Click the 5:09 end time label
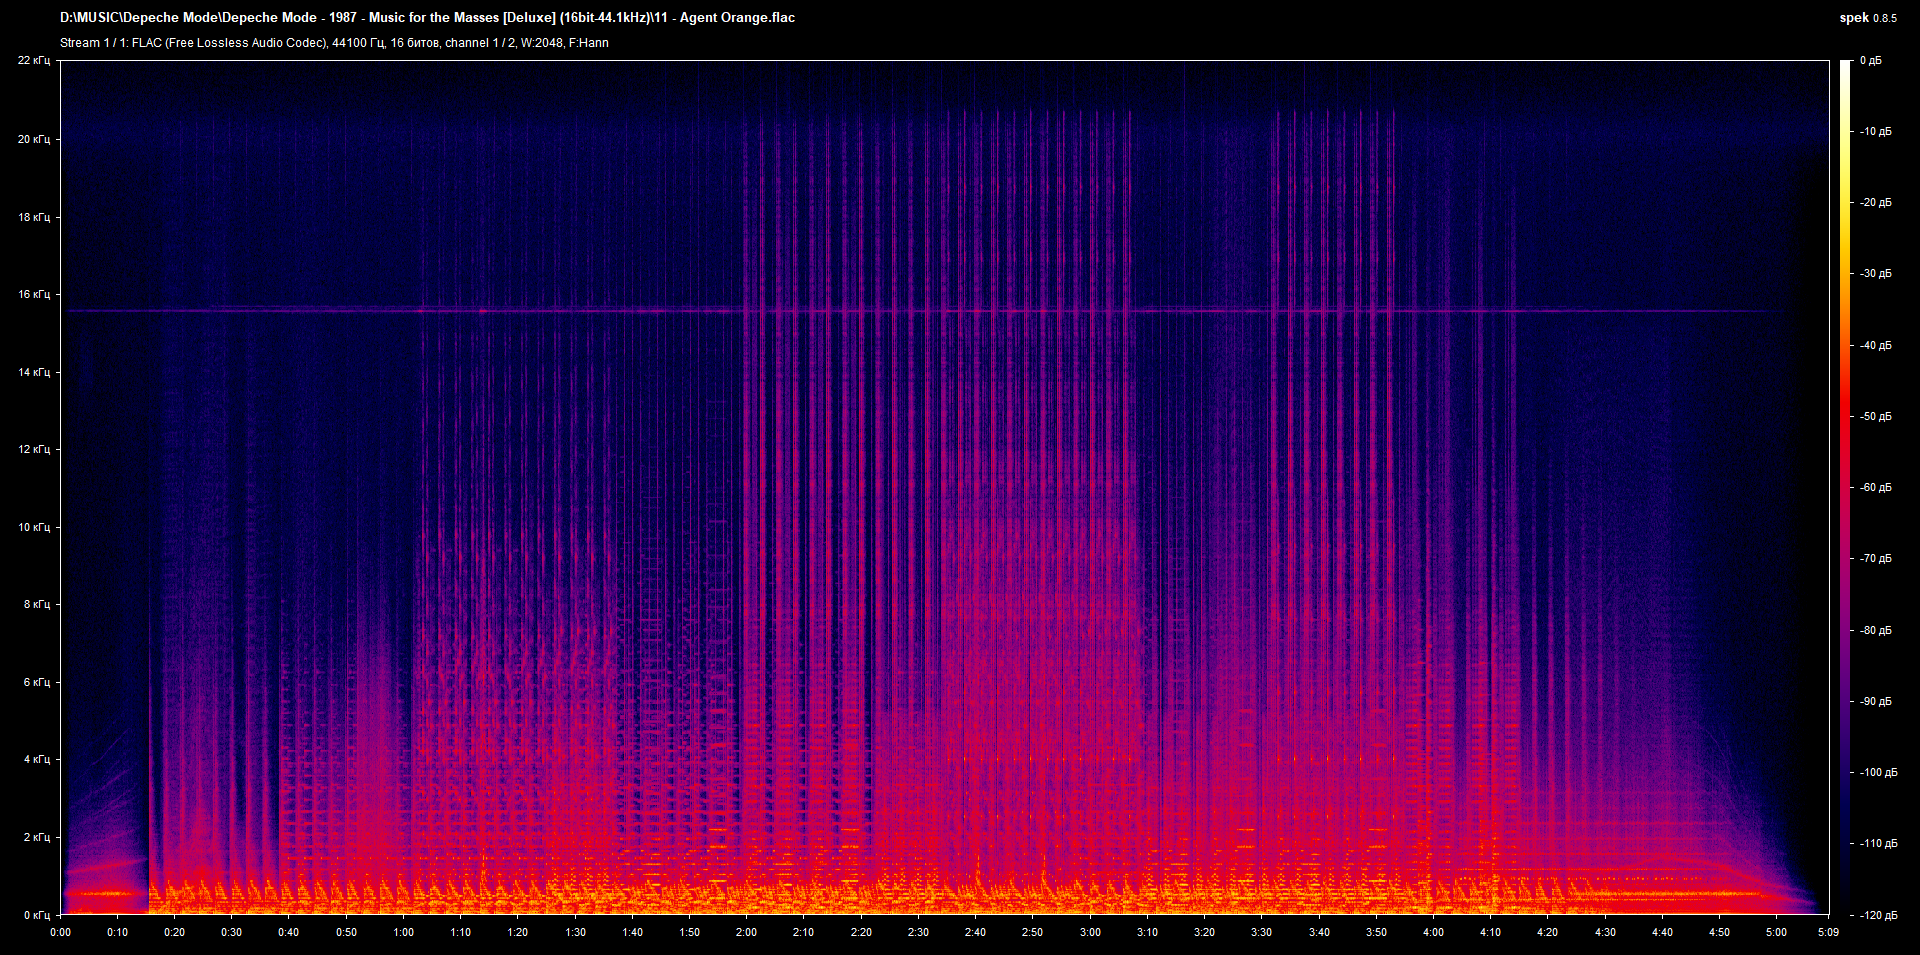1920x955 pixels. coord(1828,932)
